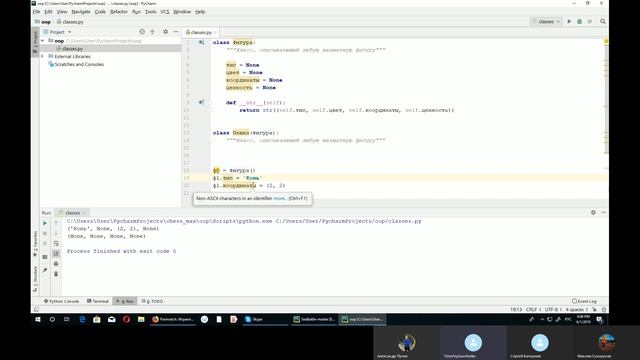Open the Project panel settings gear
The height and width of the screenshot is (360, 640).
tap(165, 32)
